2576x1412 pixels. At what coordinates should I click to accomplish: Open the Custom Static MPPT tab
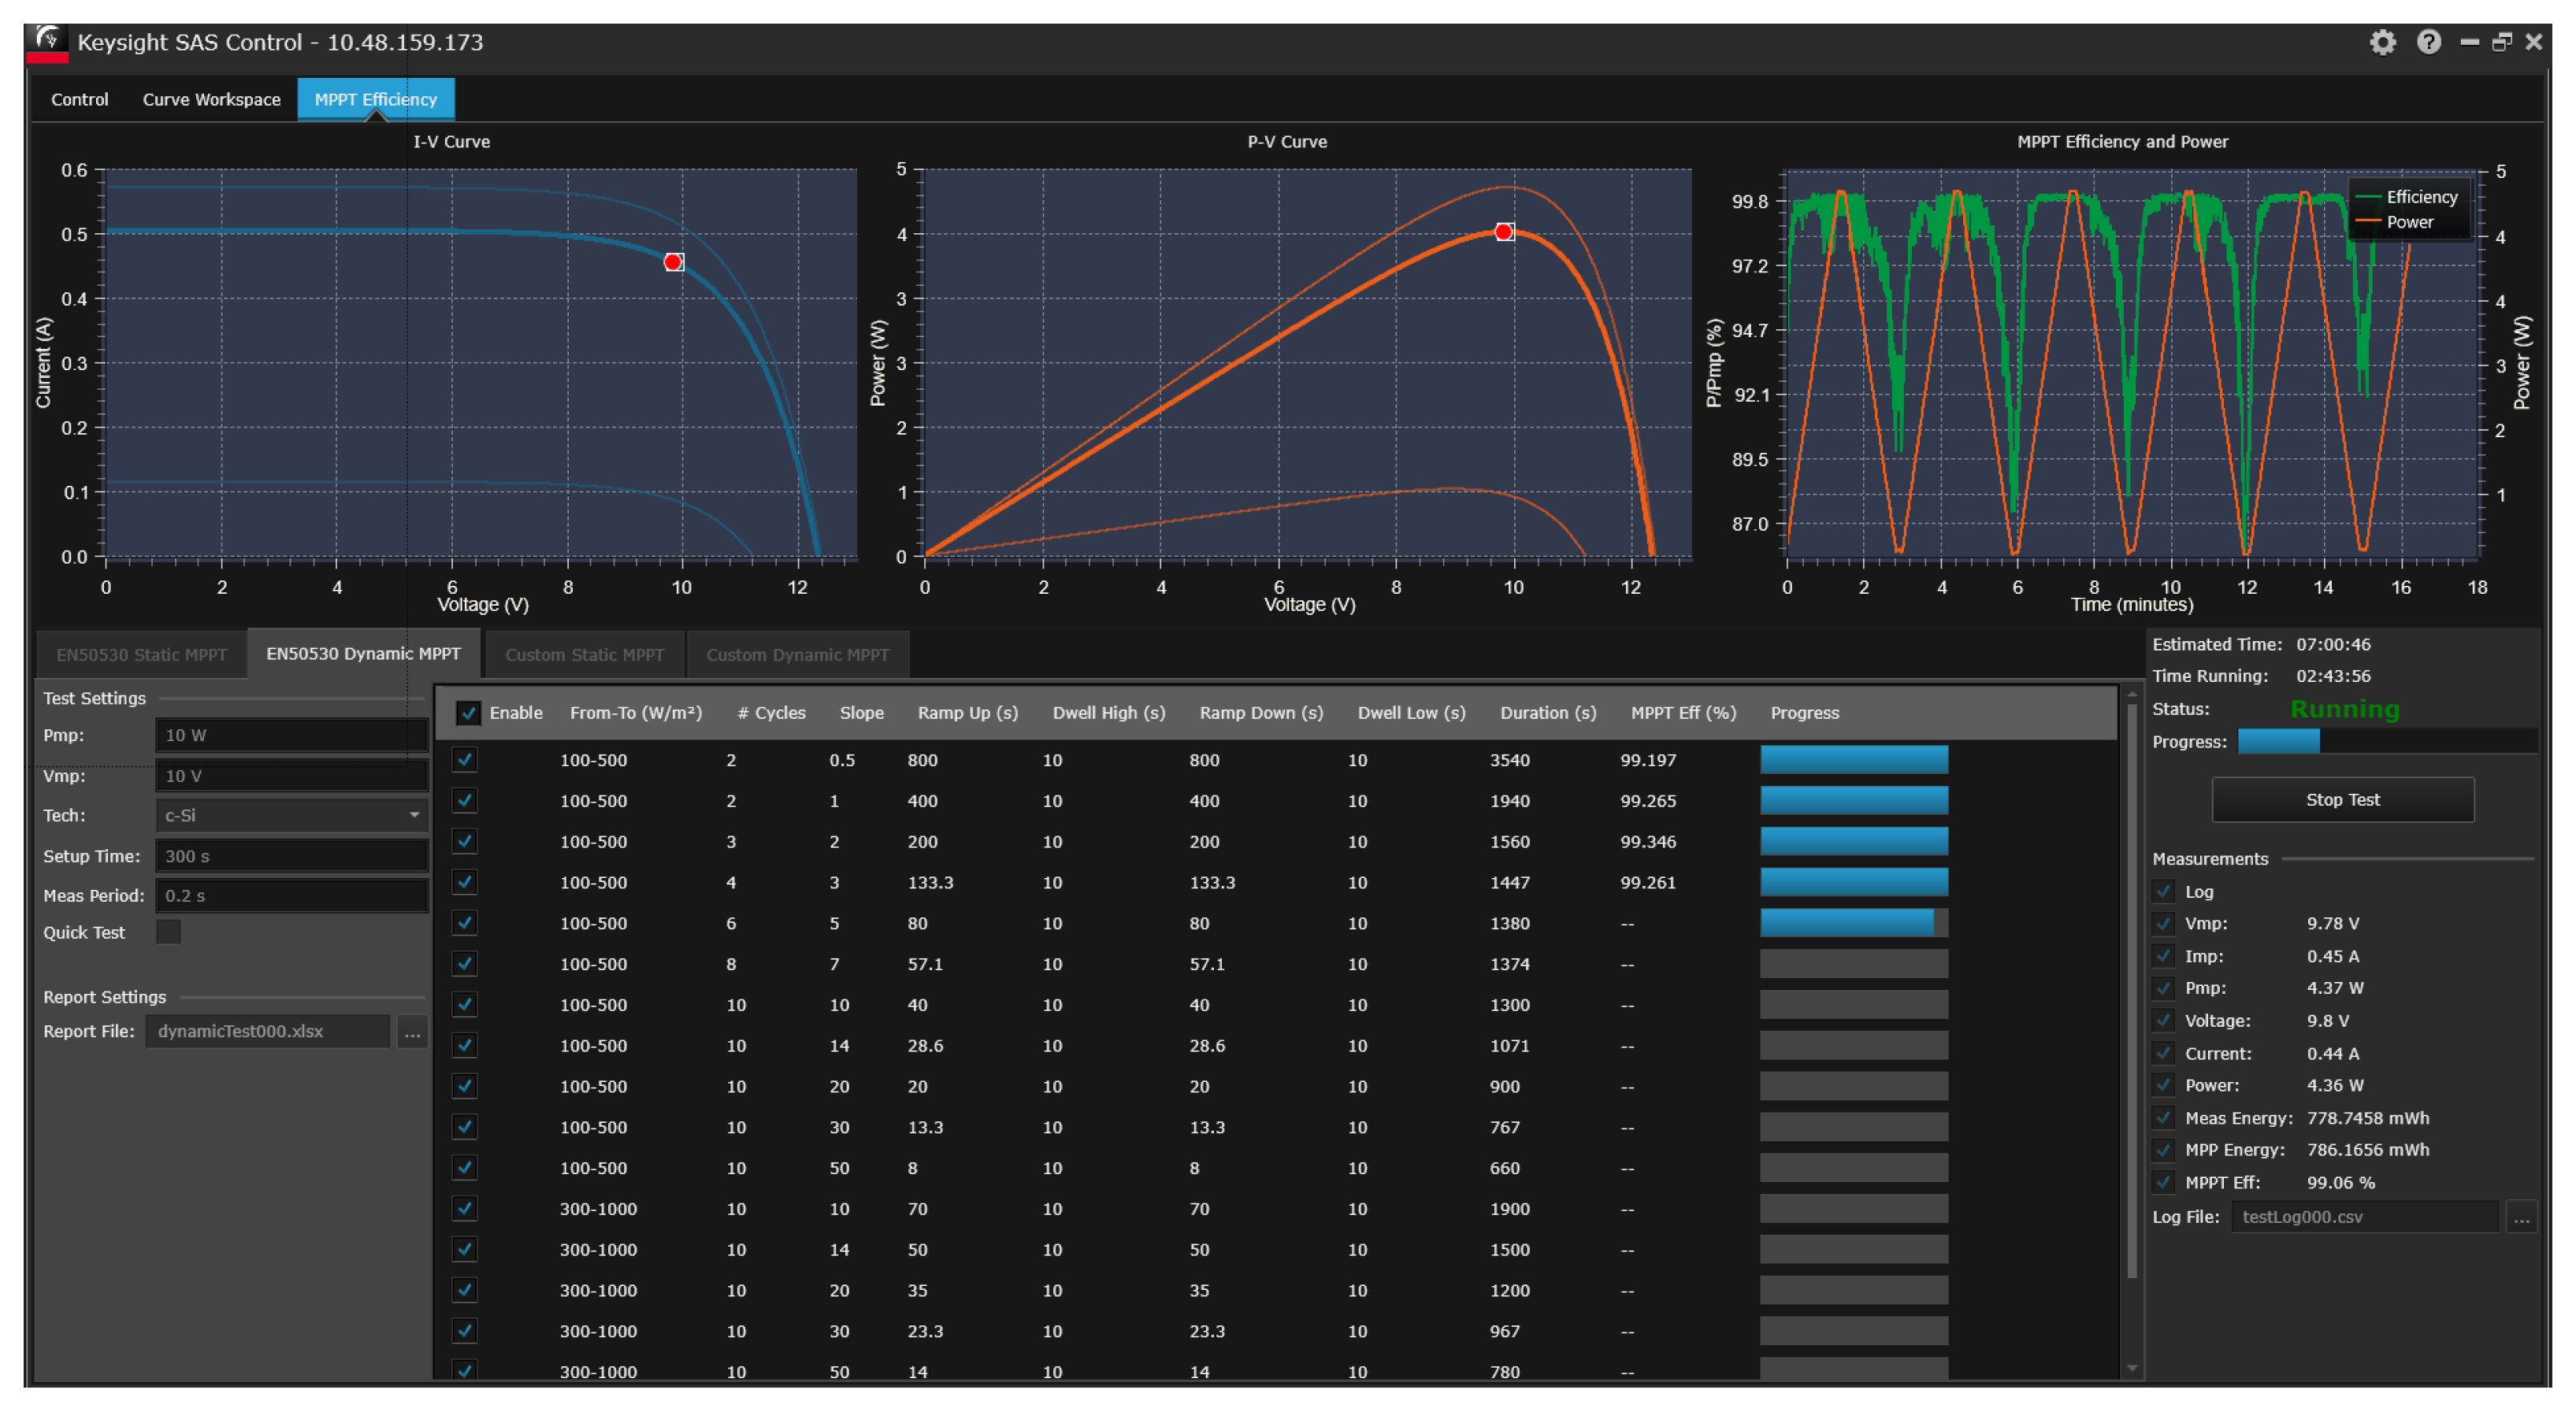[x=584, y=655]
